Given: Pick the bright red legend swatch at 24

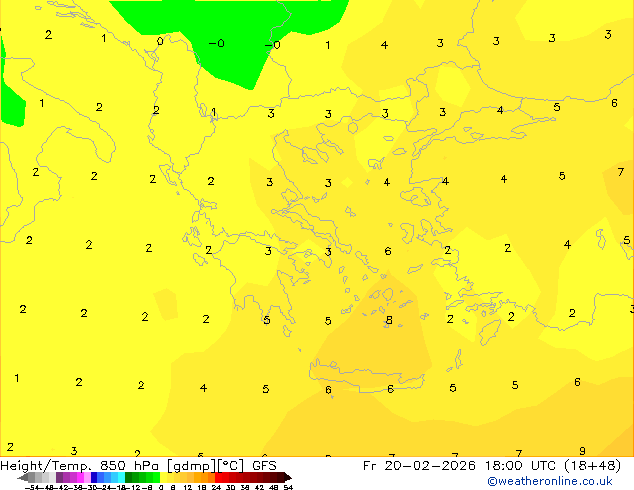Looking at the screenshot, I should (x=218, y=477).
